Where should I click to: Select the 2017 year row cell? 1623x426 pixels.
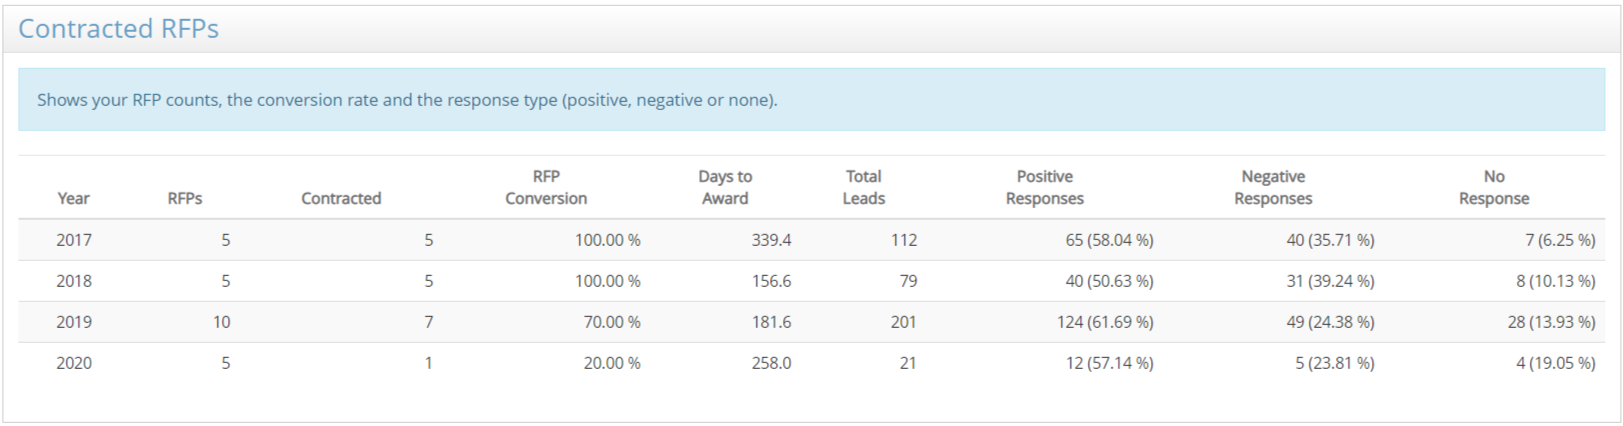coord(74,240)
